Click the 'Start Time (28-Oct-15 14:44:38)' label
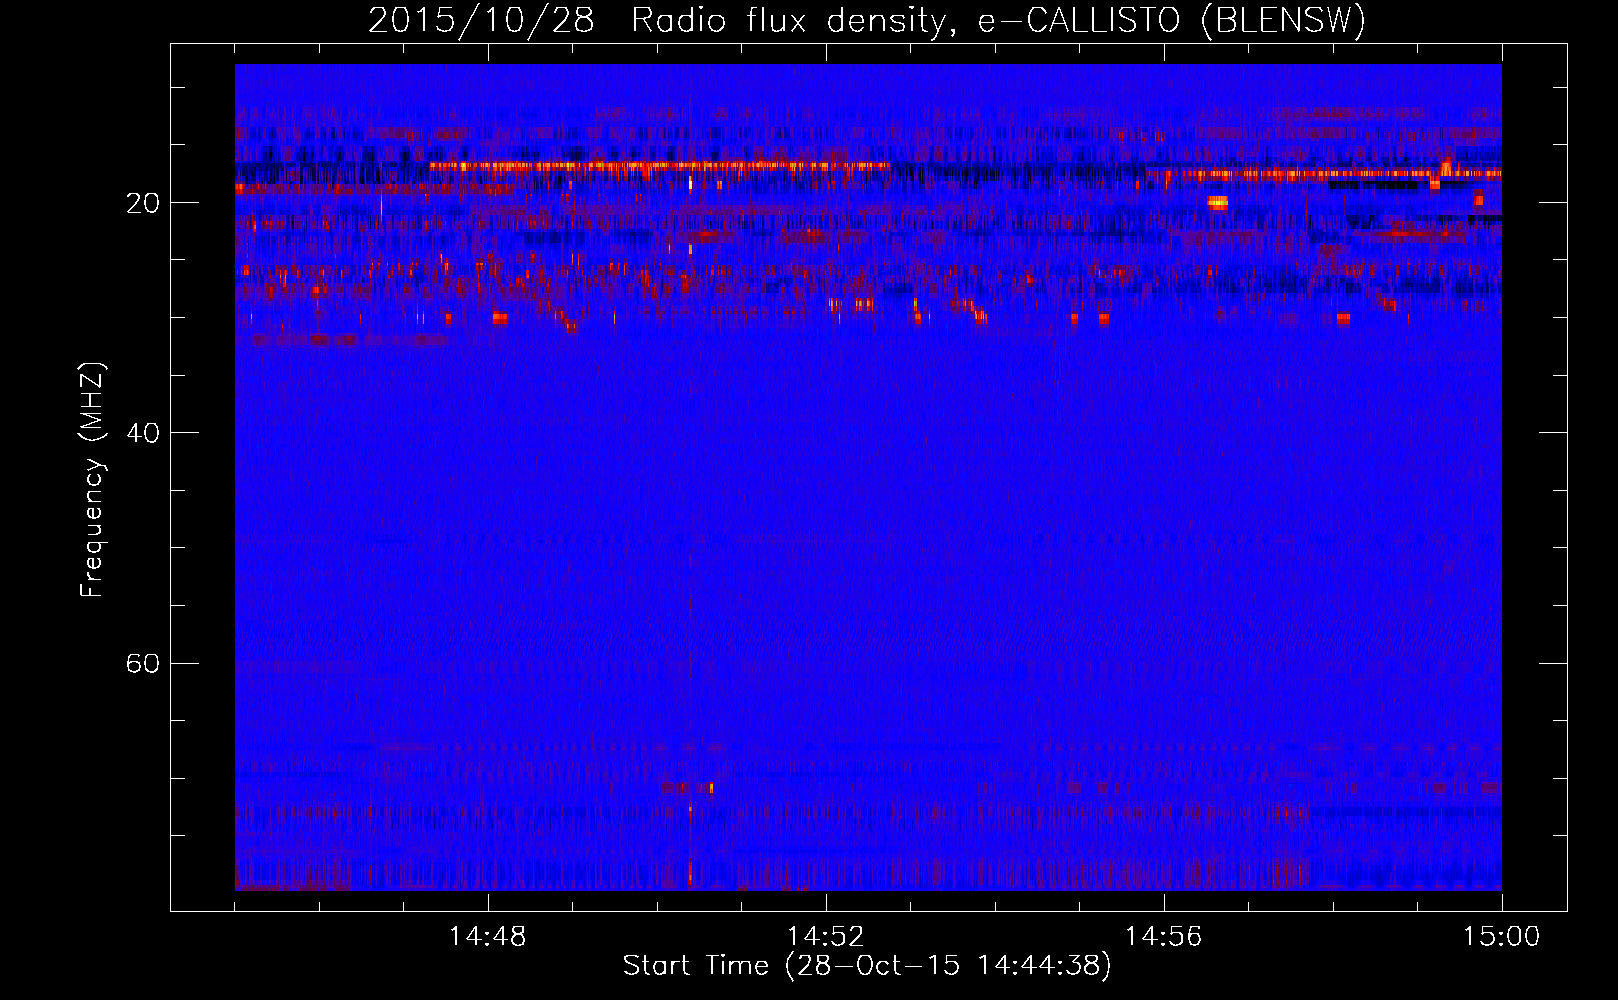The width and height of the screenshot is (1618, 1000). point(867,966)
